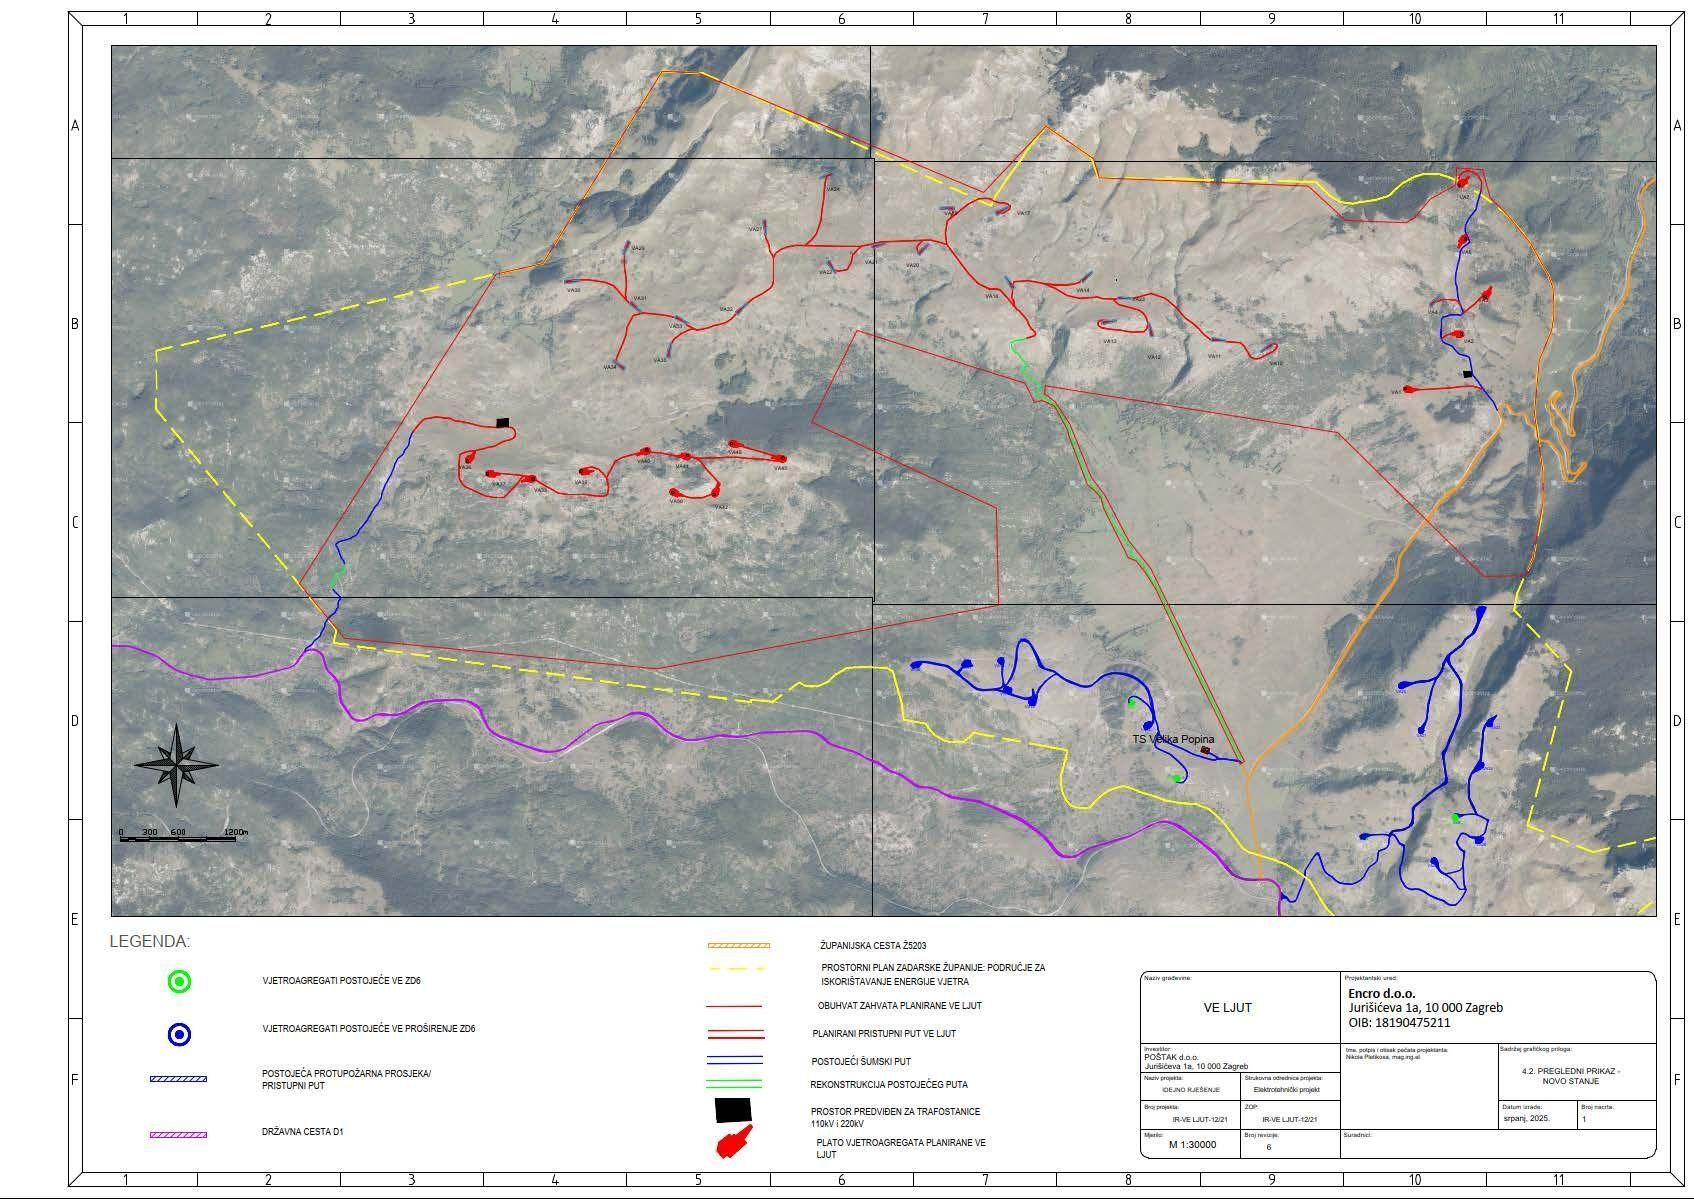The image size is (1694, 1200).
Task: Click the TS Velika Popina map label
Action: (1172, 740)
